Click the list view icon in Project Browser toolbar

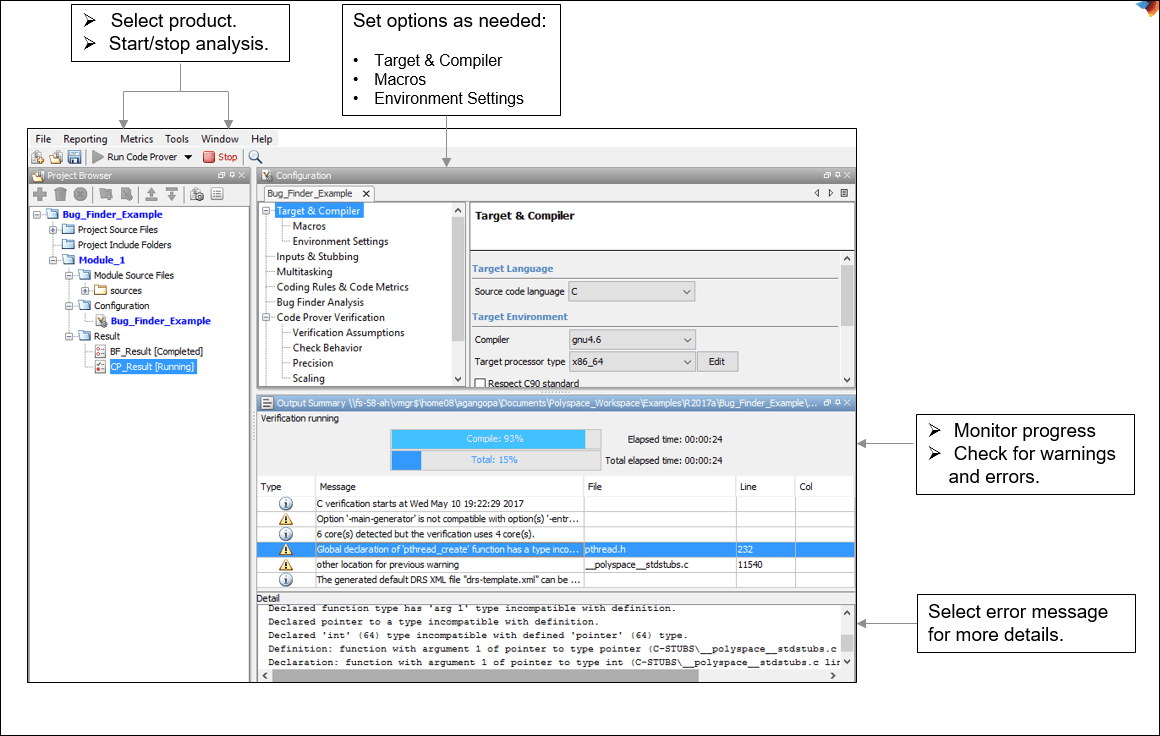pyautogui.click(x=217, y=194)
